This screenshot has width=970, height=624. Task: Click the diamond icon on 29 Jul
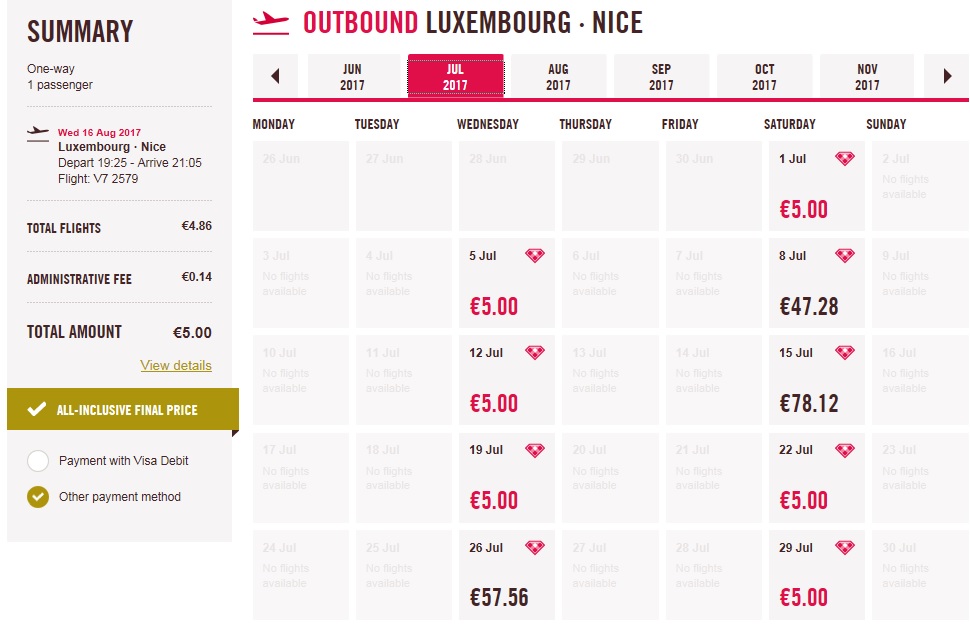(x=844, y=547)
